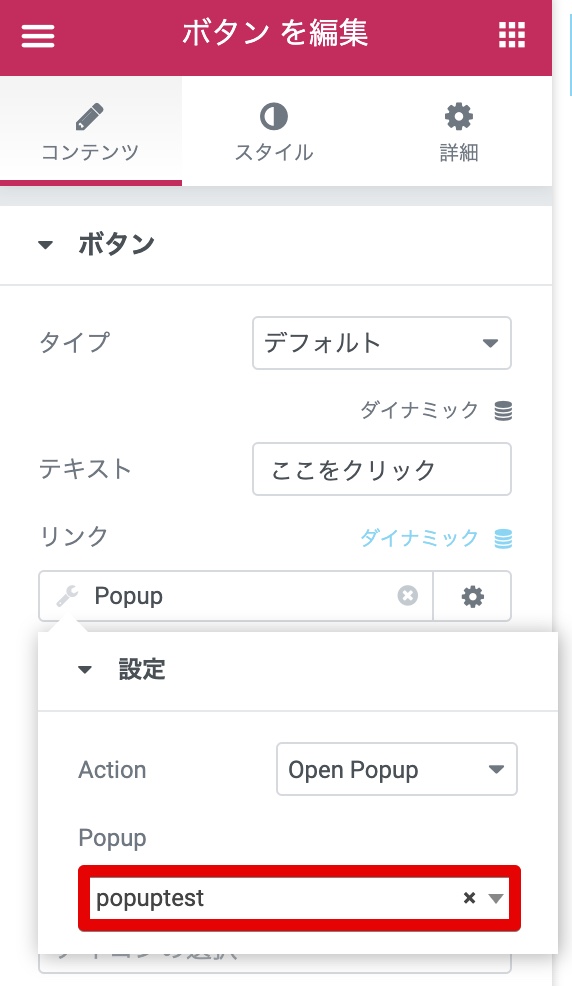Click the ここをクリック text field
This screenshot has height=986, width=572.
tap(382, 470)
